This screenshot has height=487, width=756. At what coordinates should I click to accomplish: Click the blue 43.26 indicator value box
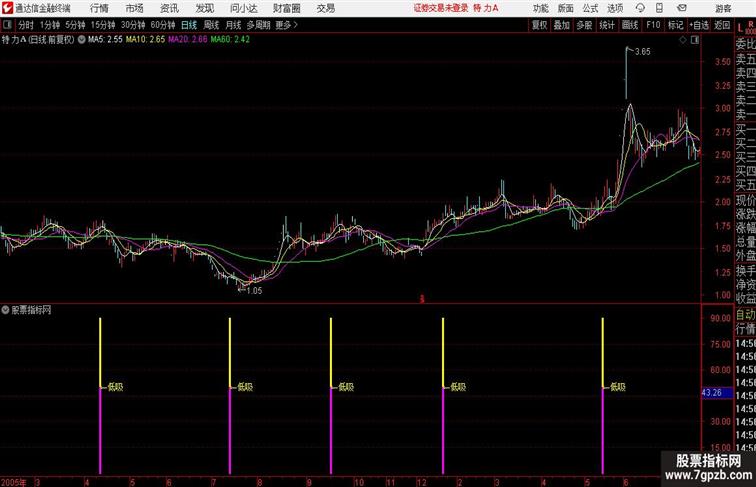coord(716,393)
